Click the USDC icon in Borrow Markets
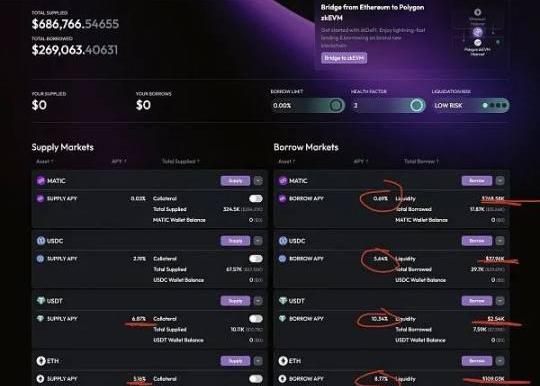The image size is (540, 386). [x=283, y=241]
